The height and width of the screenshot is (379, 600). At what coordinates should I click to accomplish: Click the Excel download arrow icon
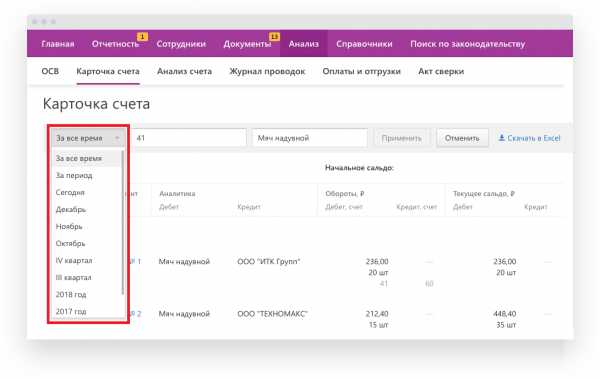(501, 138)
